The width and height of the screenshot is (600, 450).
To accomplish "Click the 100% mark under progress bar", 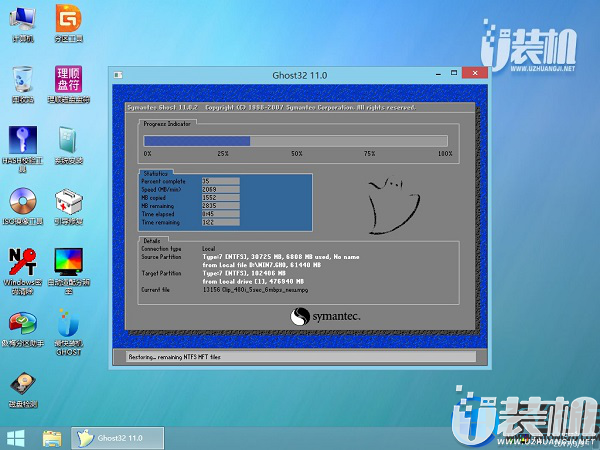I will [x=445, y=153].
